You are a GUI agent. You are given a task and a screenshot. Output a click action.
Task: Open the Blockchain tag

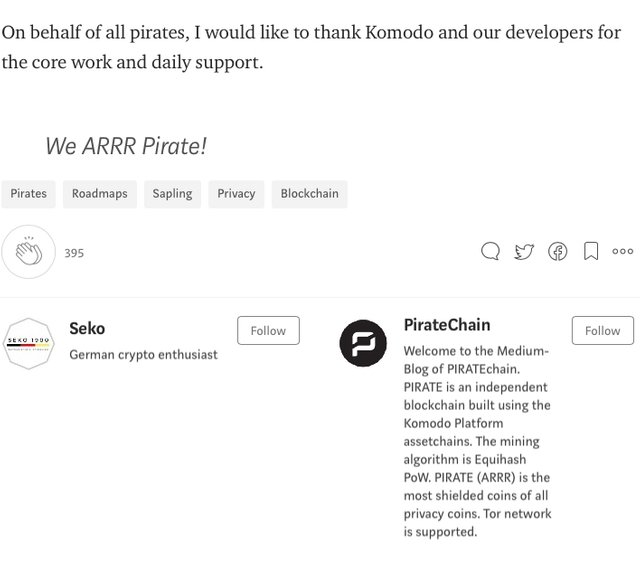coord(309,194)
